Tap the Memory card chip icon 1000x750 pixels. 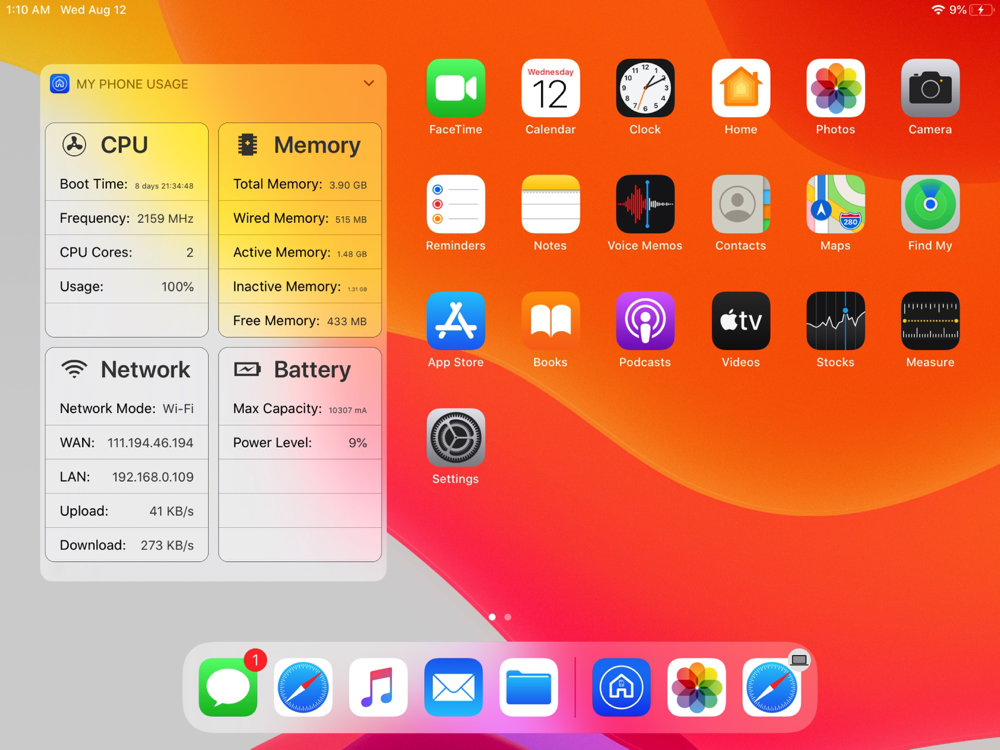point(247,145)
